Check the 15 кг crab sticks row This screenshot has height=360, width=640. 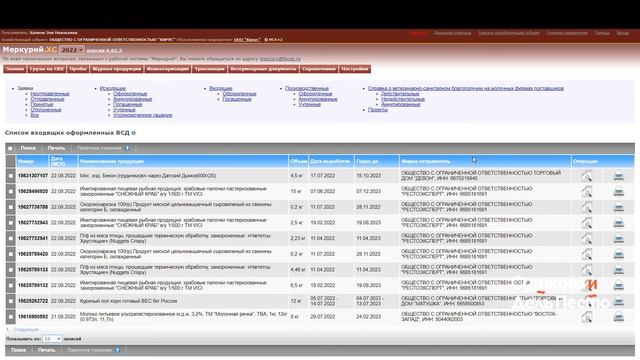tap(11, 191)
